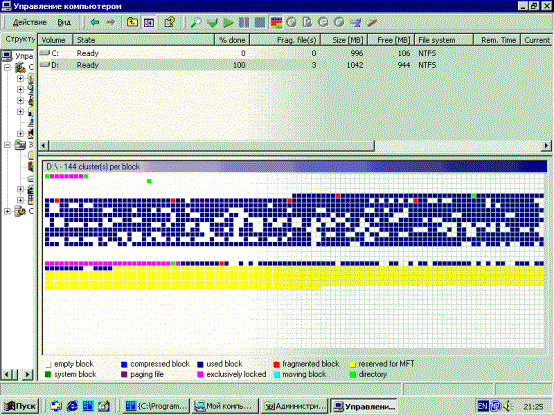Click the 996 size value for C:

click(x=357, y=53)
